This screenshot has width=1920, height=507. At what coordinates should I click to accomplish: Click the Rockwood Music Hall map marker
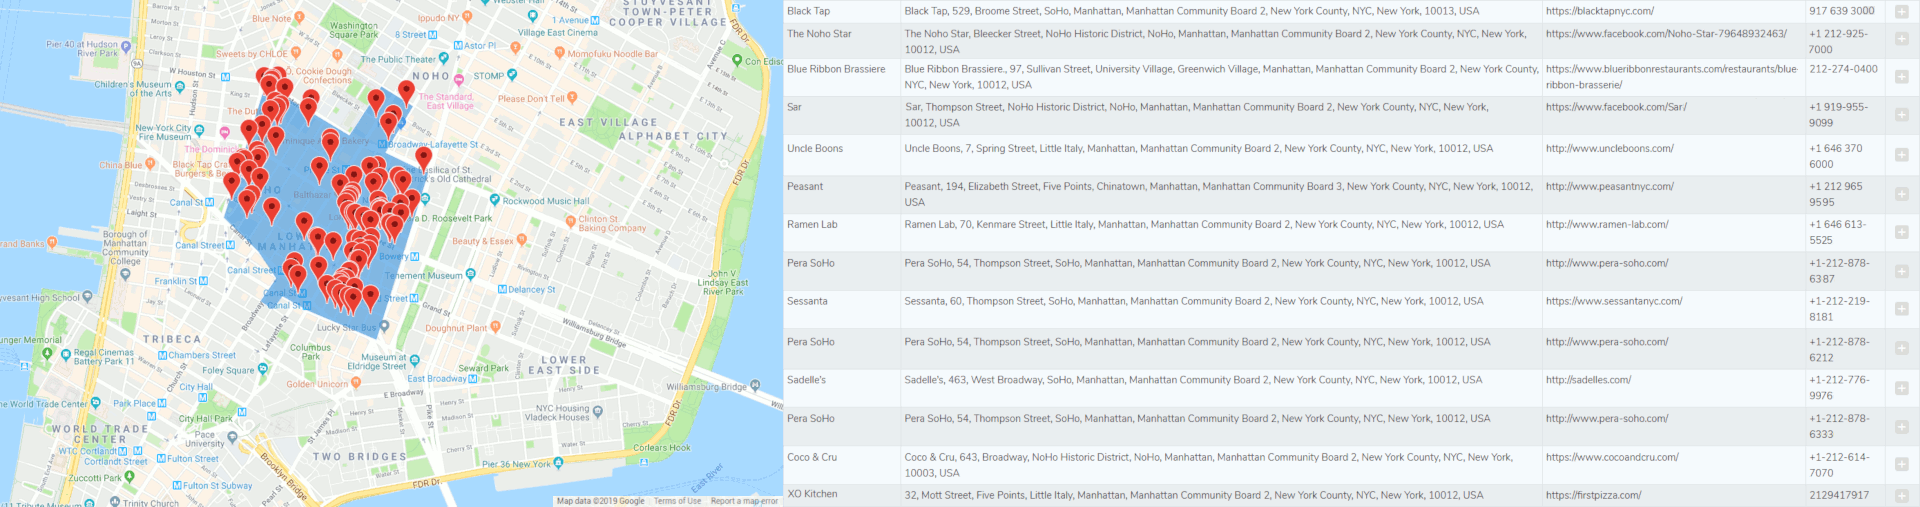pos(495,201)
